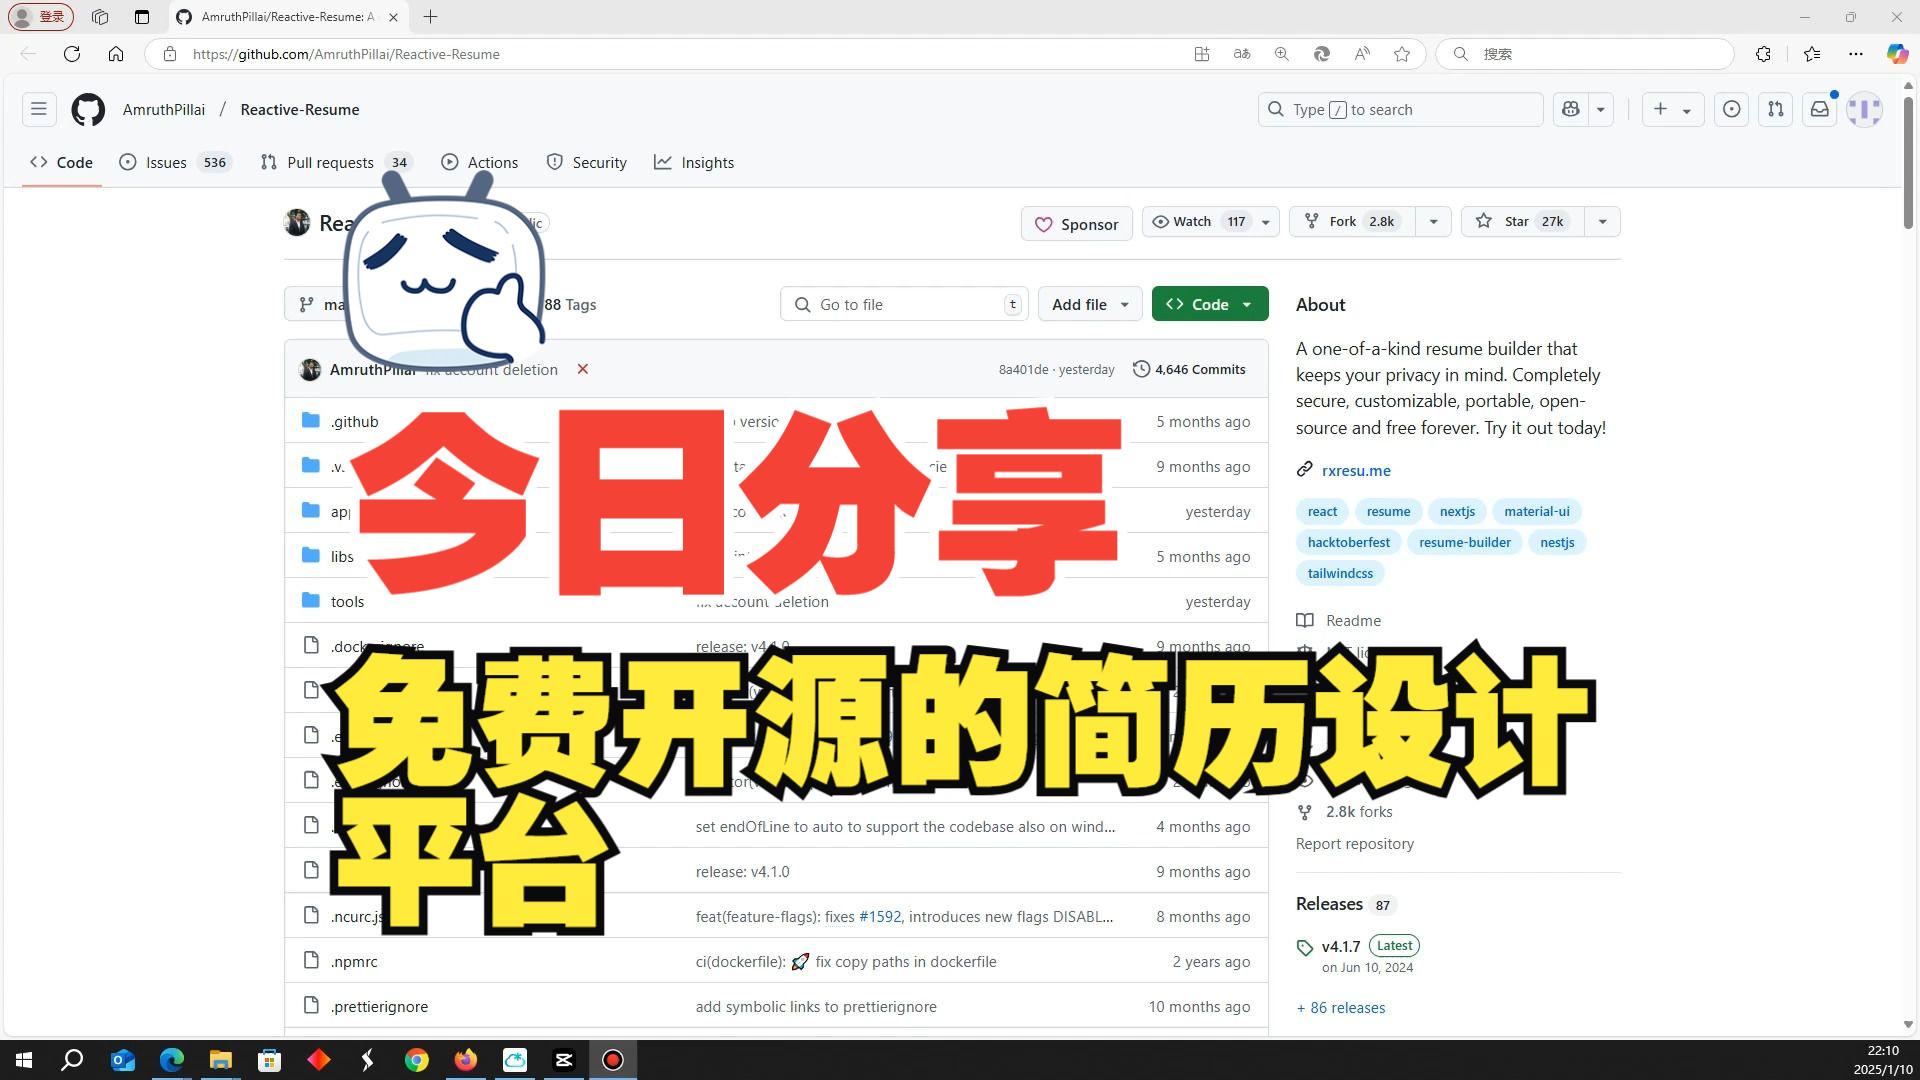Click the Actions tab icon
The image size is (1920, 1080).
click(450, 162)
